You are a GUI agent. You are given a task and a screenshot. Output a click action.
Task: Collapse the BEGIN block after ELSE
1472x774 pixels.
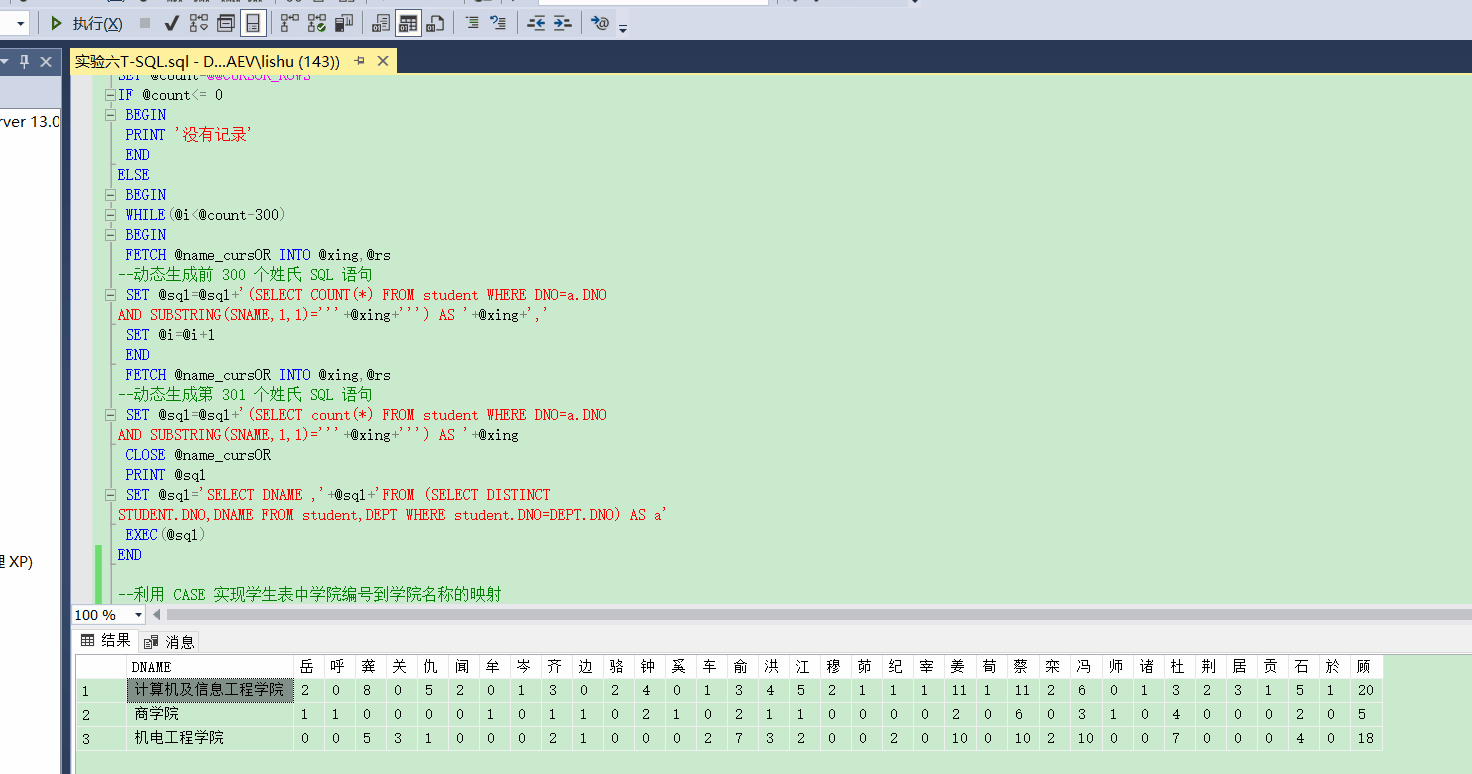[110, 195]
